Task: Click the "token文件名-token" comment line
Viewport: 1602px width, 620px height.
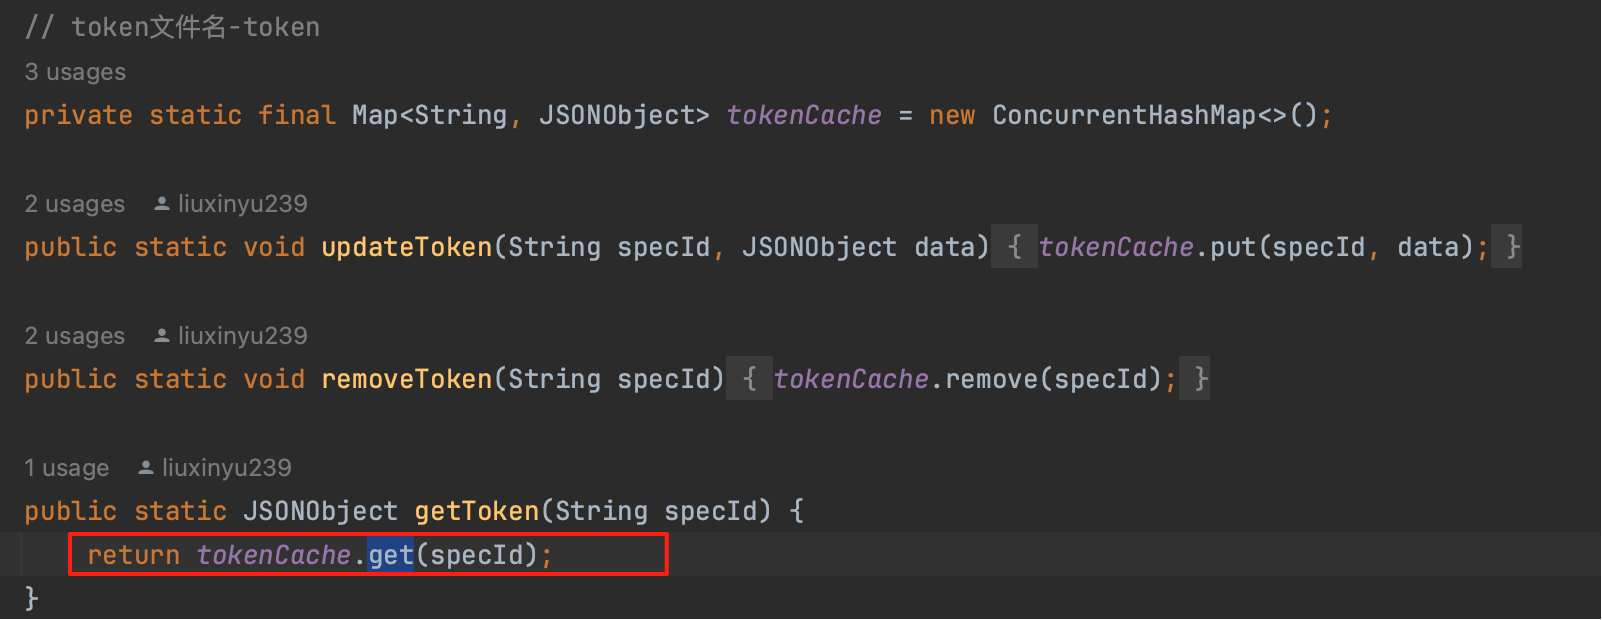Action: [x=173, y=27]
